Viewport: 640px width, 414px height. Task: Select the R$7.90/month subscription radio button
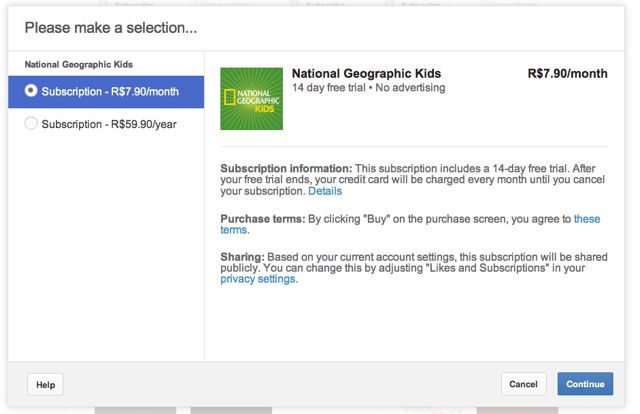point(31,91)
